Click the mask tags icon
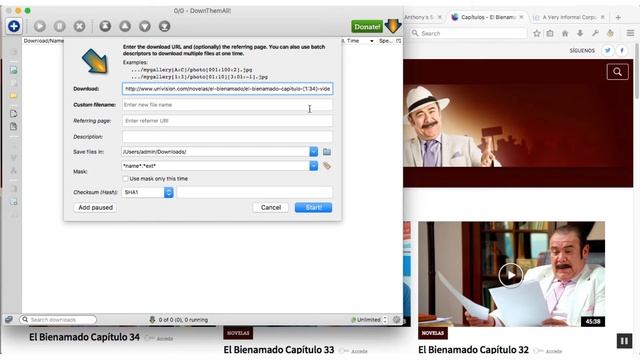The height and width of the screenshot is (360, 640). (x=327, y=166)
